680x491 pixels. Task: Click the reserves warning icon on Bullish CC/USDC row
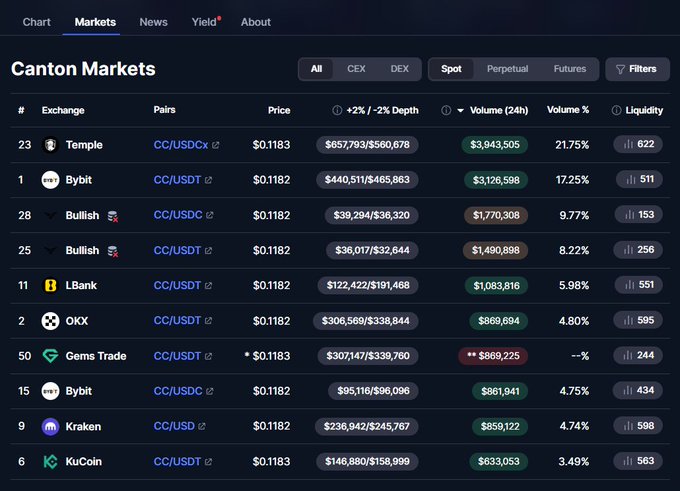[x=113, y=216]
